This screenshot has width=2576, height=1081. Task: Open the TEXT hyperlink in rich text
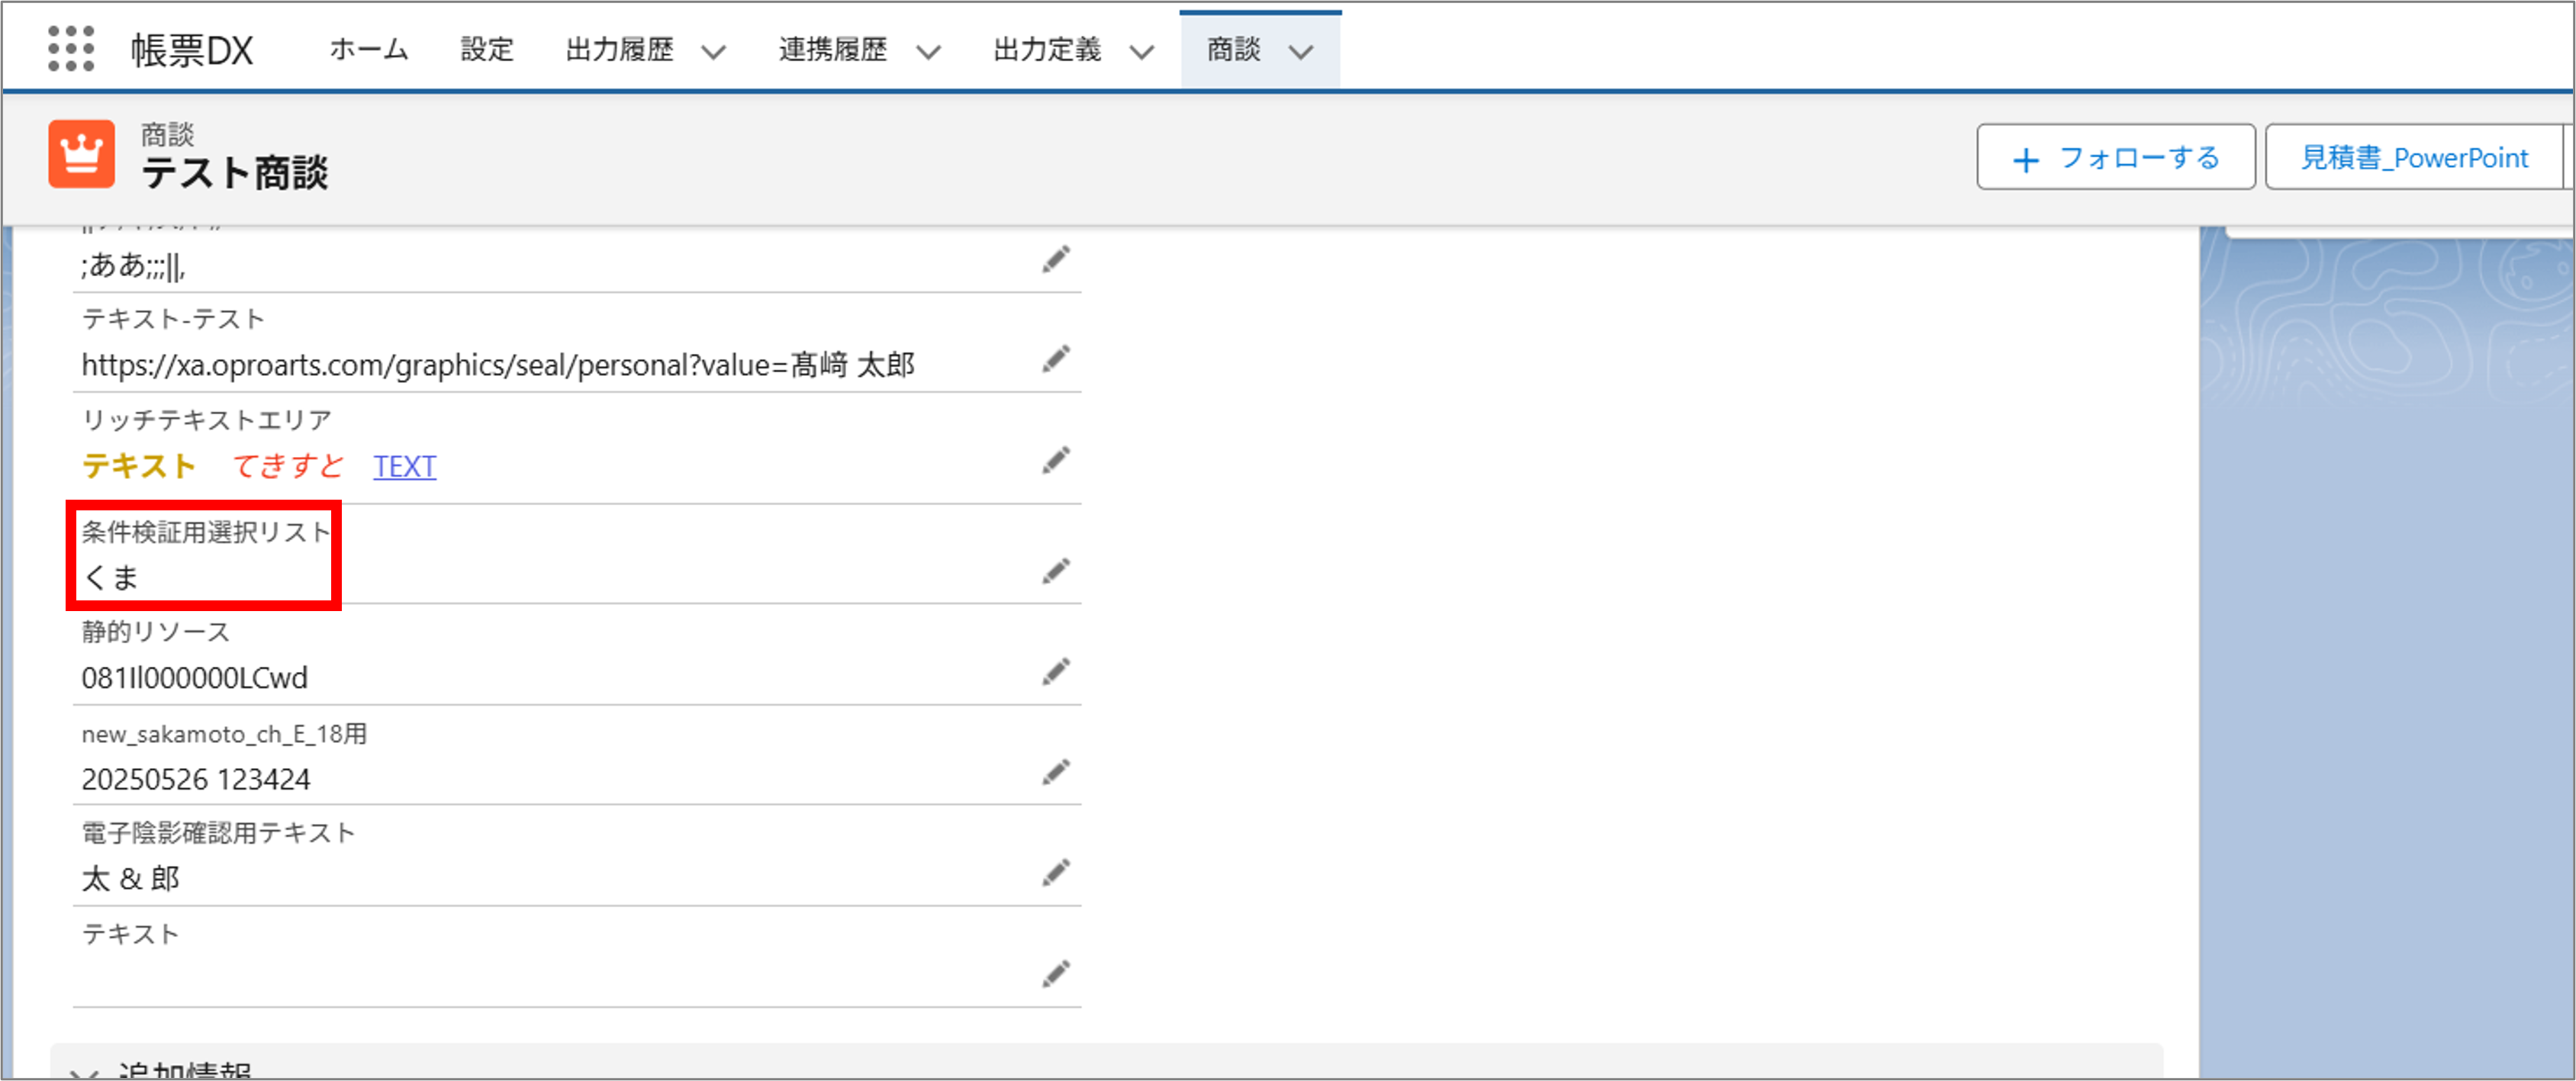(404, 466)
